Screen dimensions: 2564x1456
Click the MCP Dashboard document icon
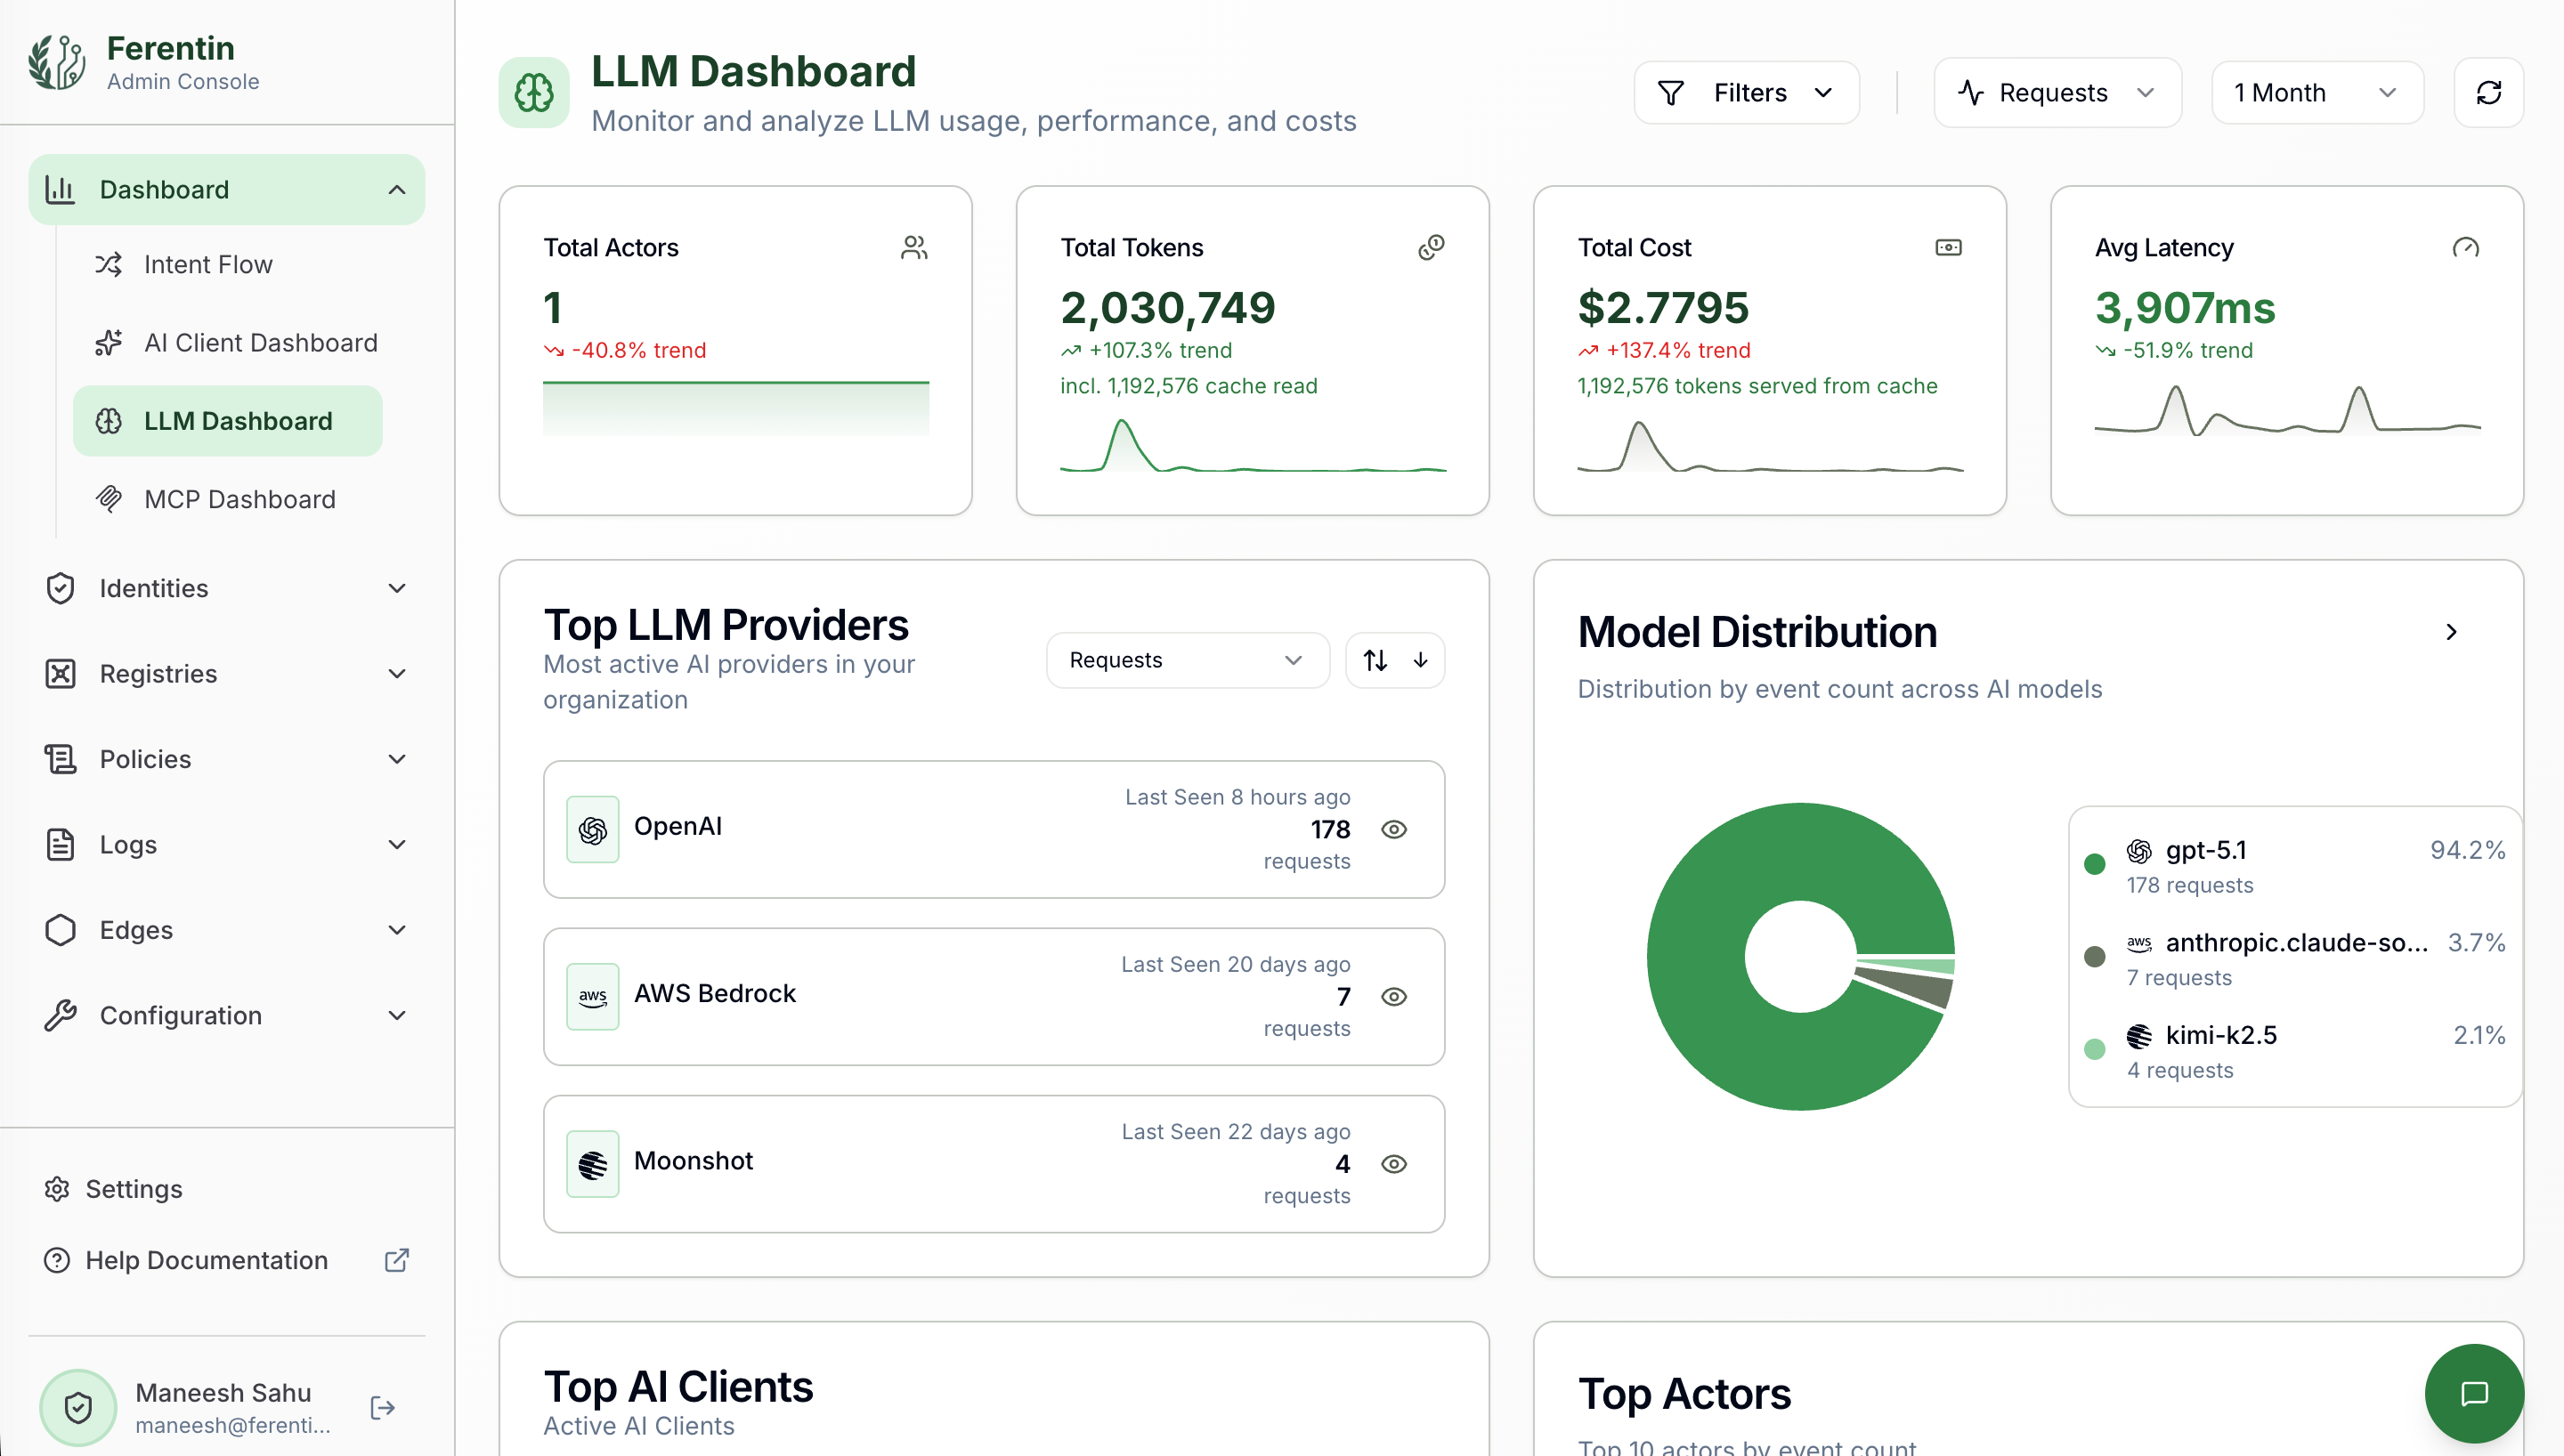point(110,498)
